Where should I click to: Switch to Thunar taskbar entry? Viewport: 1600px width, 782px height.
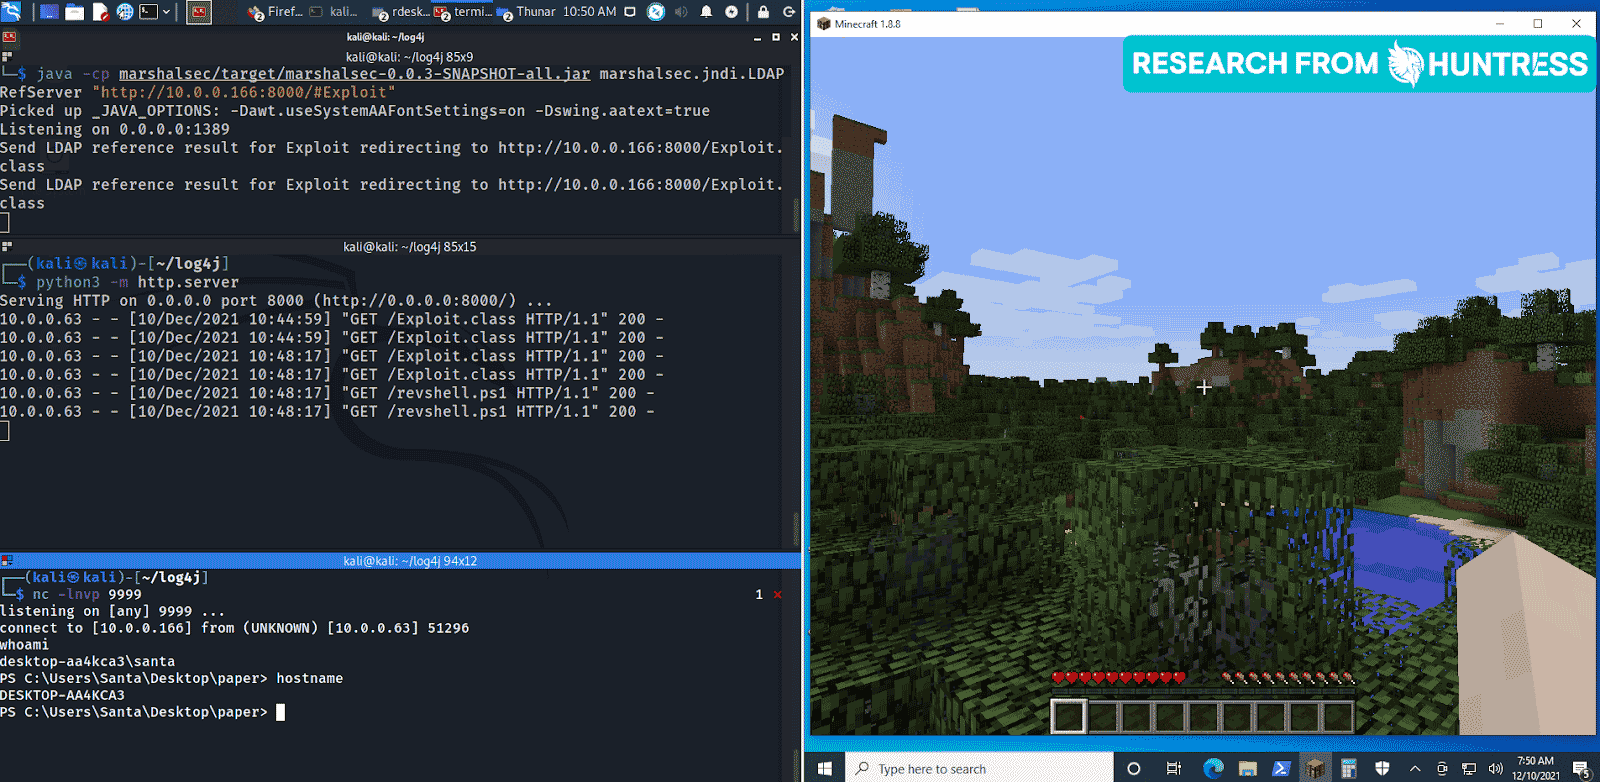[x=527, y=12]
